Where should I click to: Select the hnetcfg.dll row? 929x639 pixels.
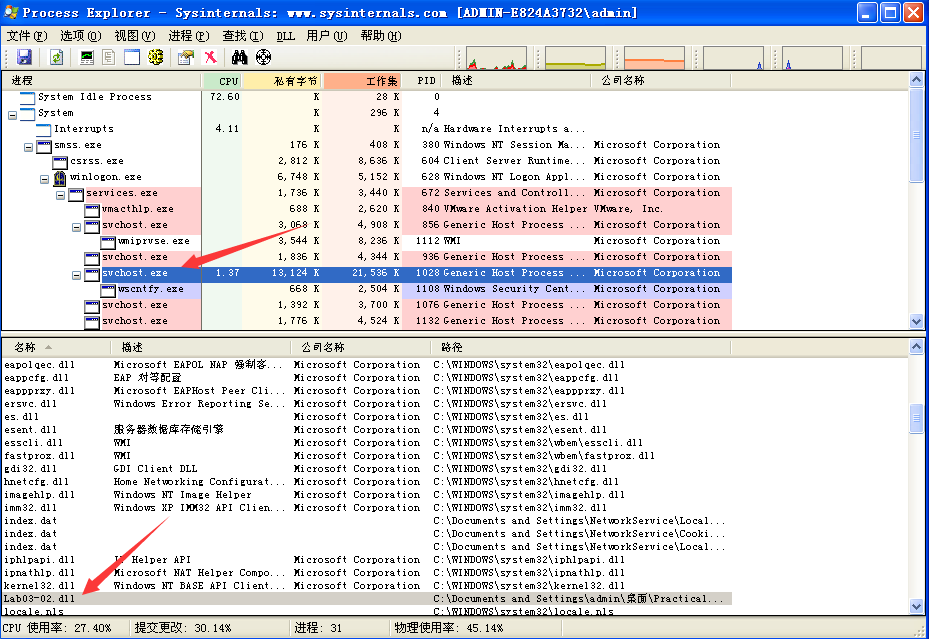point(367,482)
